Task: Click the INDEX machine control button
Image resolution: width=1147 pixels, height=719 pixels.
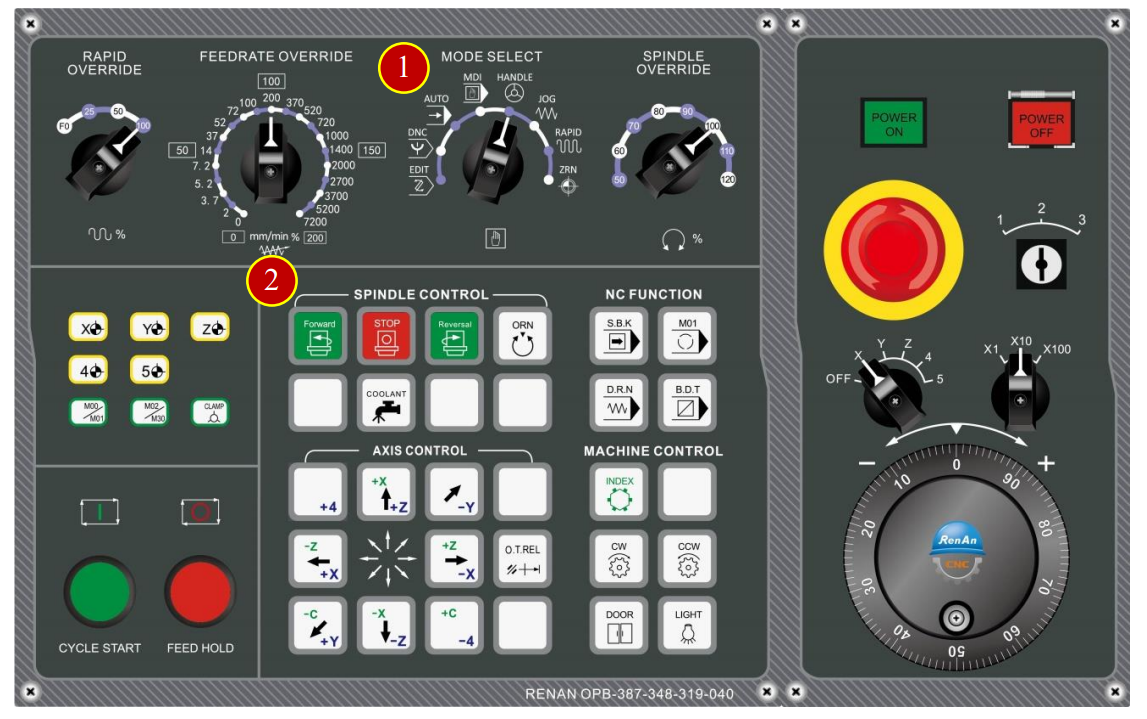Action: pyautogui.click(x=619, y=492)
